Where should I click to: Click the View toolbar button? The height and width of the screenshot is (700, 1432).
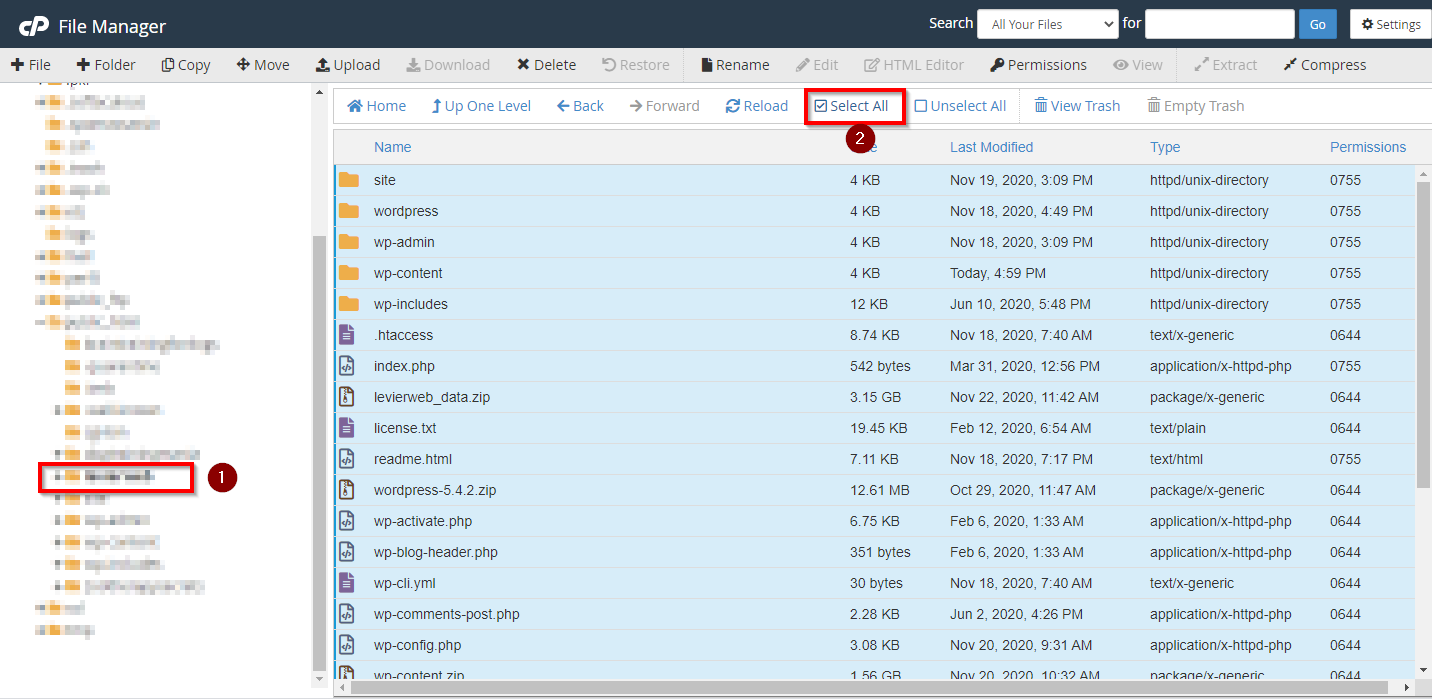tap(1138, 65)
